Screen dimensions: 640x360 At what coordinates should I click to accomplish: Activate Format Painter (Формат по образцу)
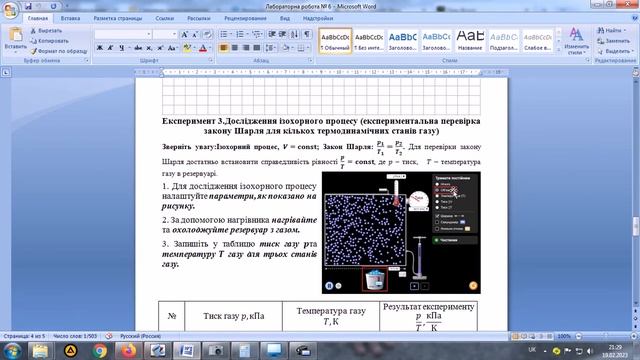point(59,51)
